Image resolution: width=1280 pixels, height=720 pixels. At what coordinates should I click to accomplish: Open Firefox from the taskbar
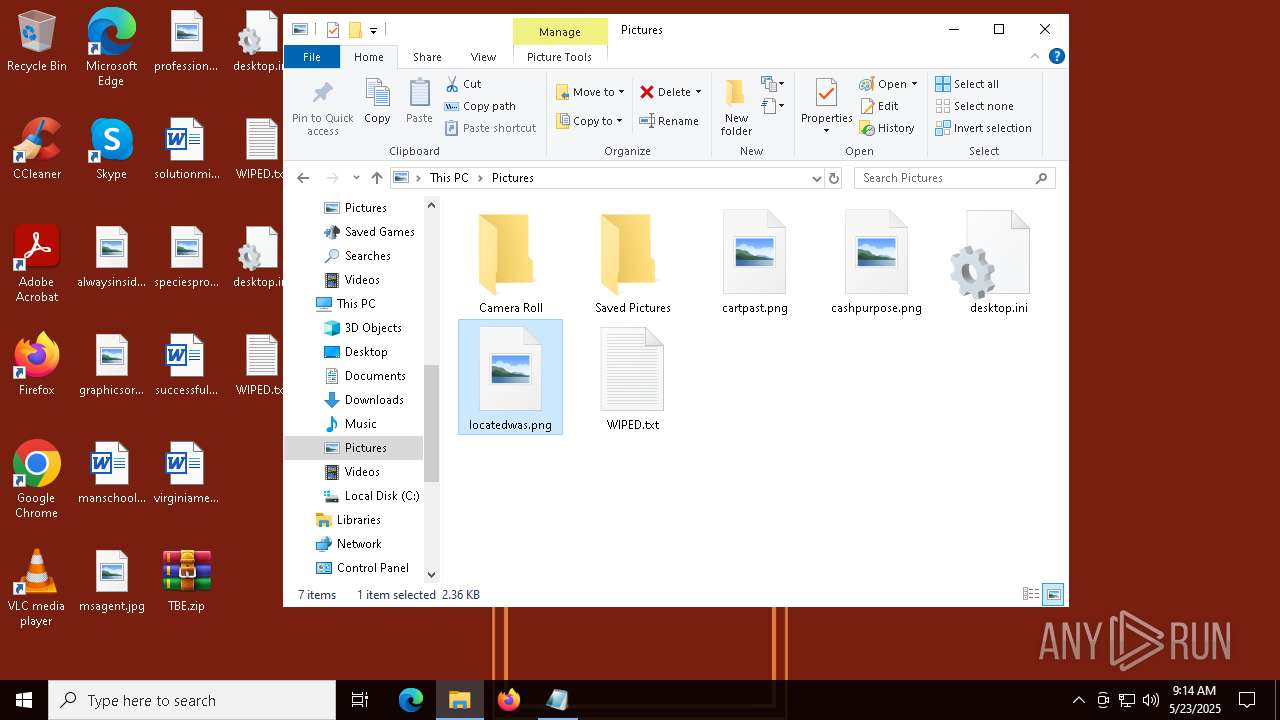pos(509,700)
